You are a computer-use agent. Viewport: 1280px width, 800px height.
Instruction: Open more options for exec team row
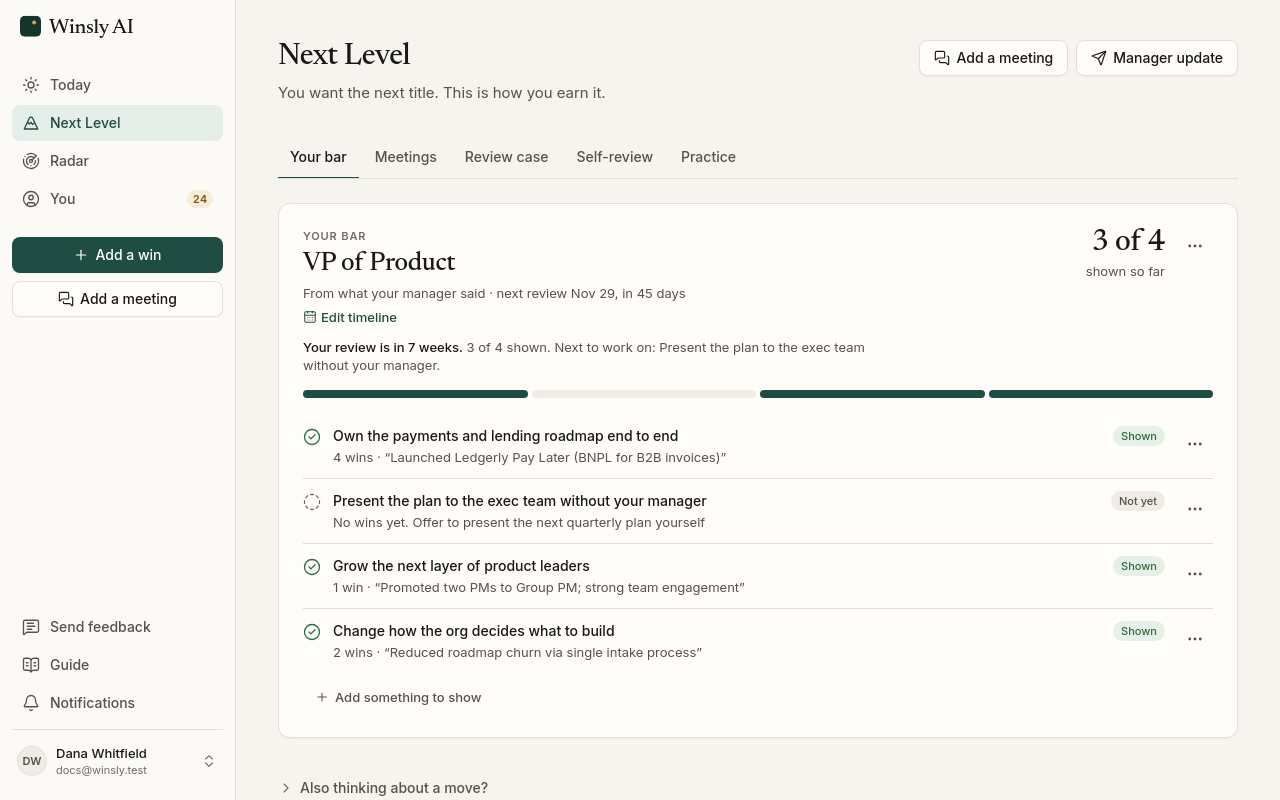pyautogui.click(x=1195, y=509)
